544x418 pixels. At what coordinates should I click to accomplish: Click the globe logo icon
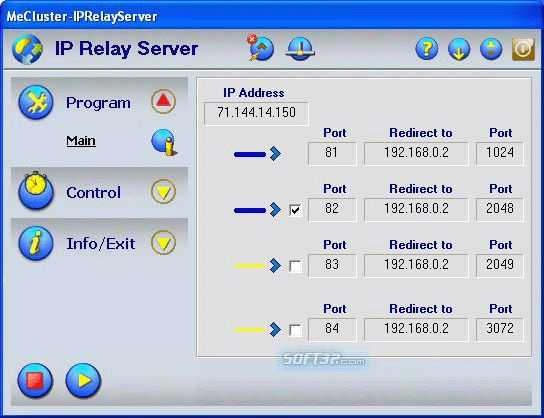(x=27, y=49)
